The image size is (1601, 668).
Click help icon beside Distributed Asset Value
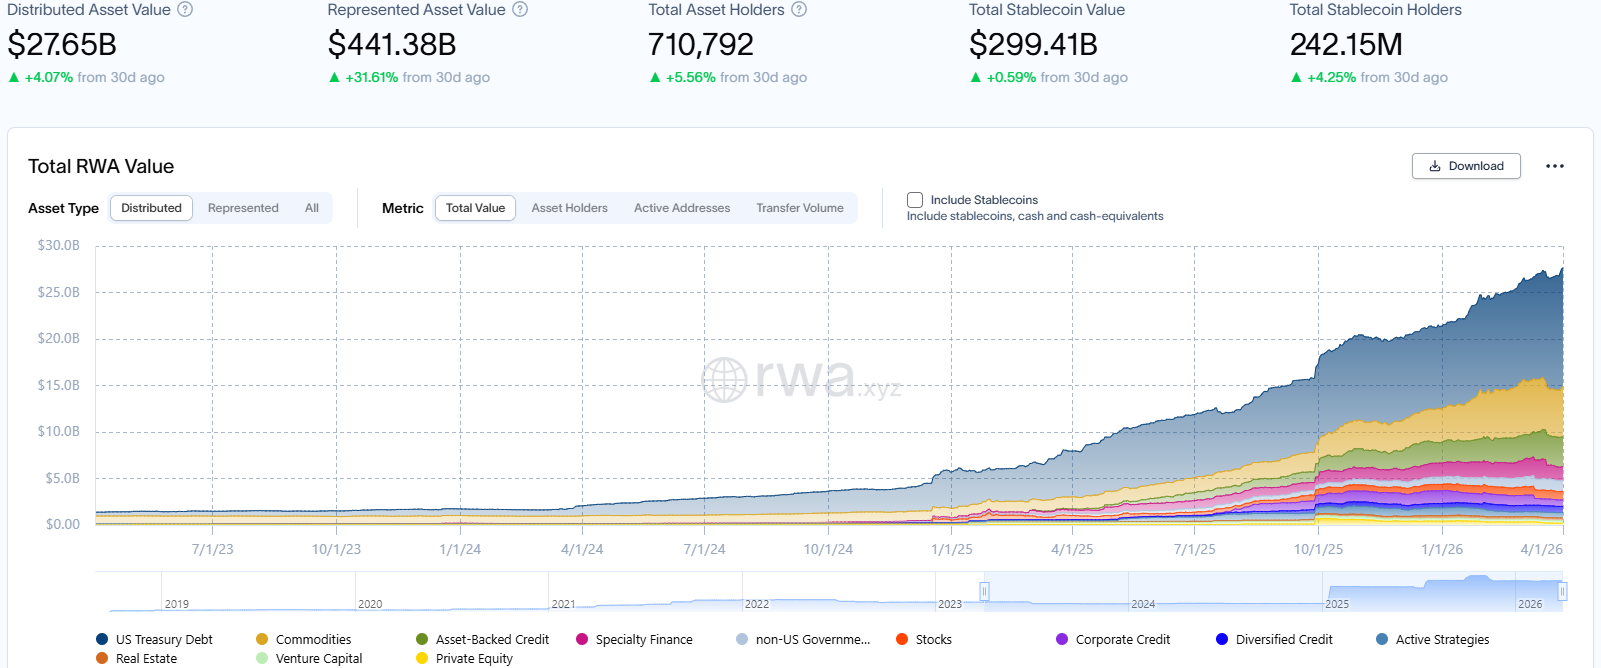[x=185, y=10]
